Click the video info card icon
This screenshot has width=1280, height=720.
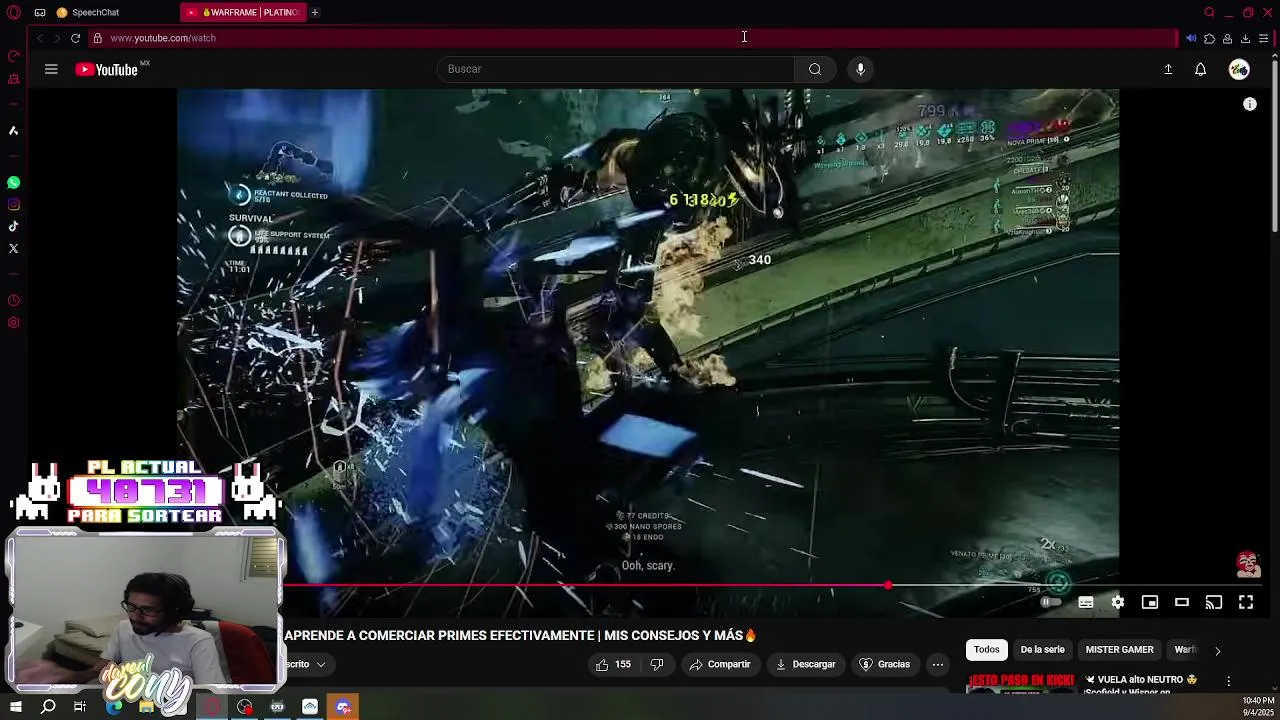1249,104
